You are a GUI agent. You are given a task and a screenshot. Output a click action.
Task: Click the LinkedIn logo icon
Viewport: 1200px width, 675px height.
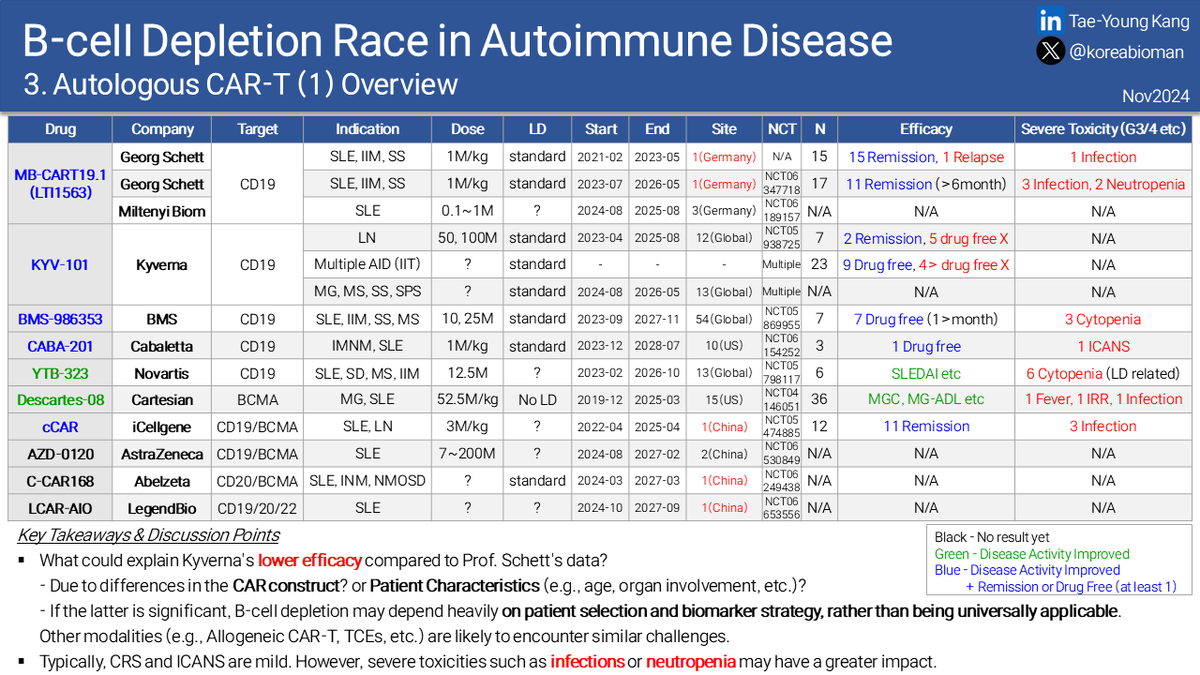pos(1050,20)
